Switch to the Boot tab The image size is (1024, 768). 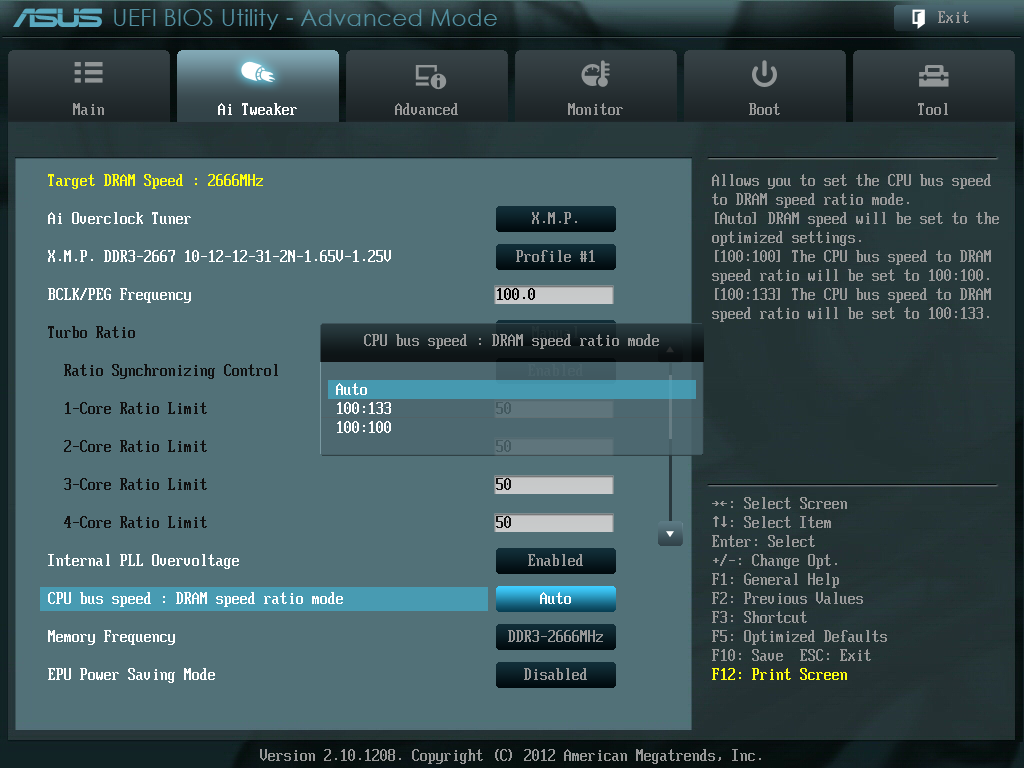click(x=765, y=86)
